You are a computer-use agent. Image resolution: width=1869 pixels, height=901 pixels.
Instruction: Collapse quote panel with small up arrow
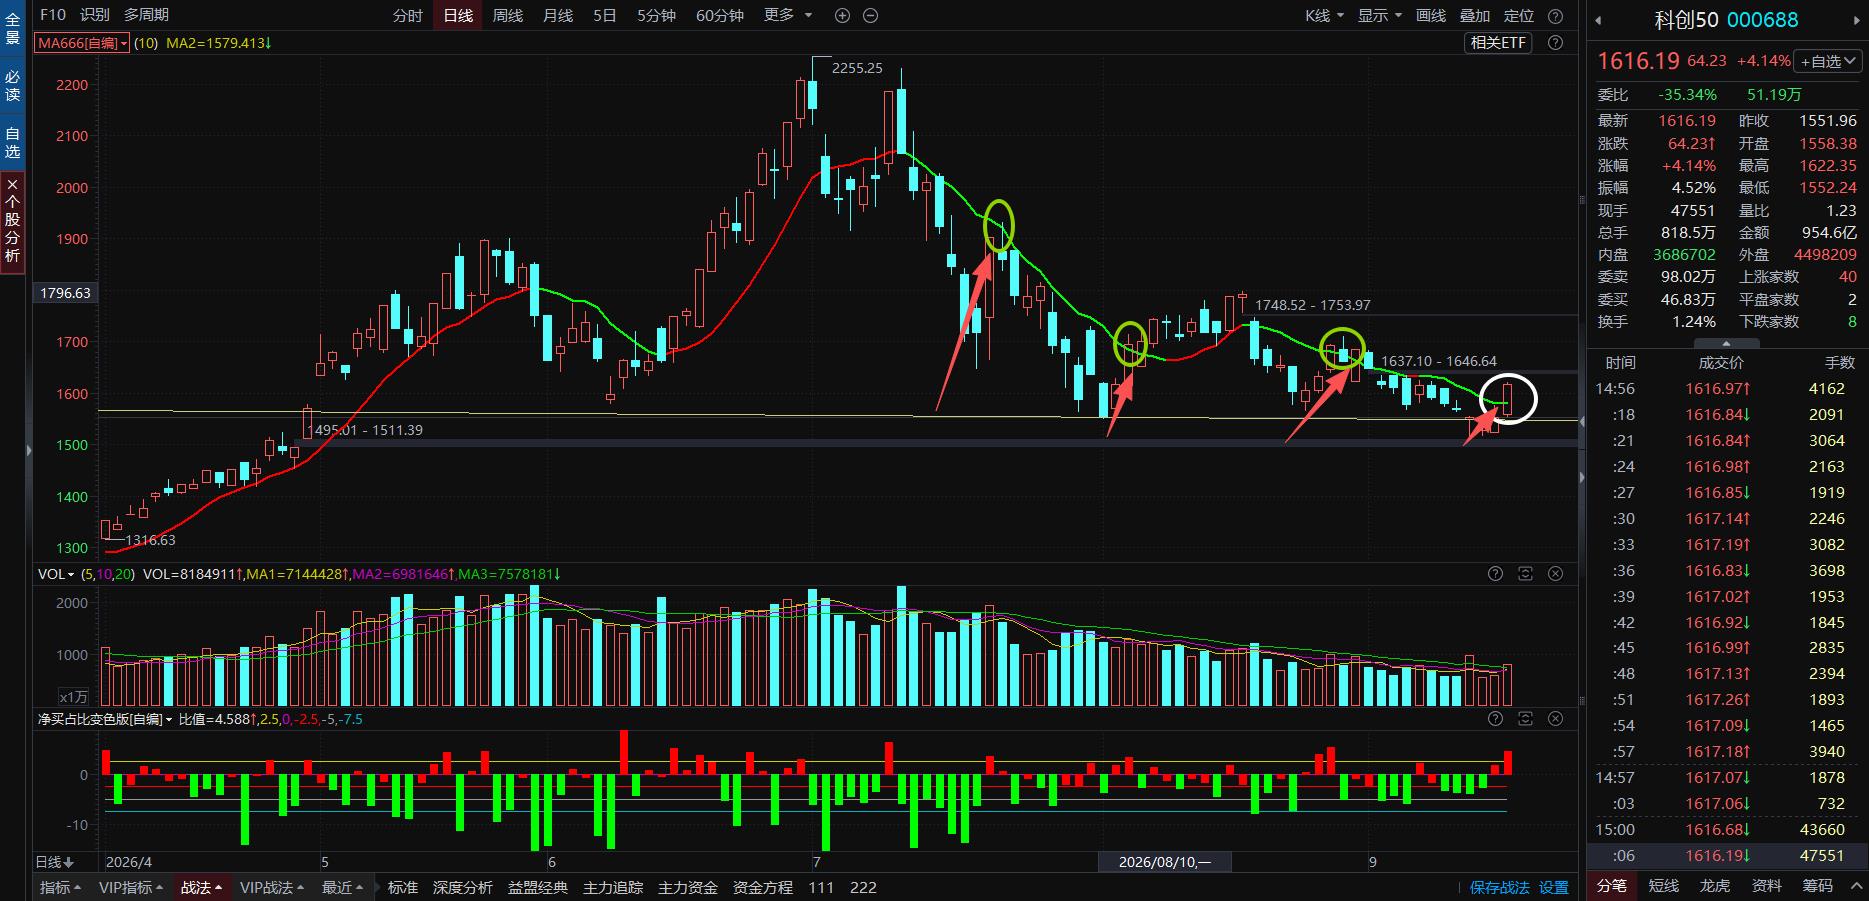pos(1726,343)
